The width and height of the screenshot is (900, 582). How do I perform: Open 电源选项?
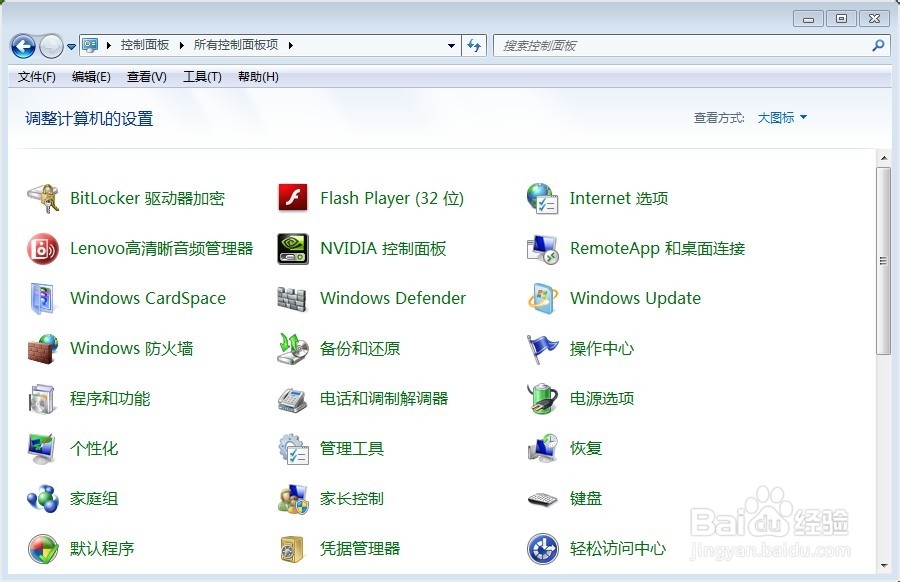pos(602,398)
